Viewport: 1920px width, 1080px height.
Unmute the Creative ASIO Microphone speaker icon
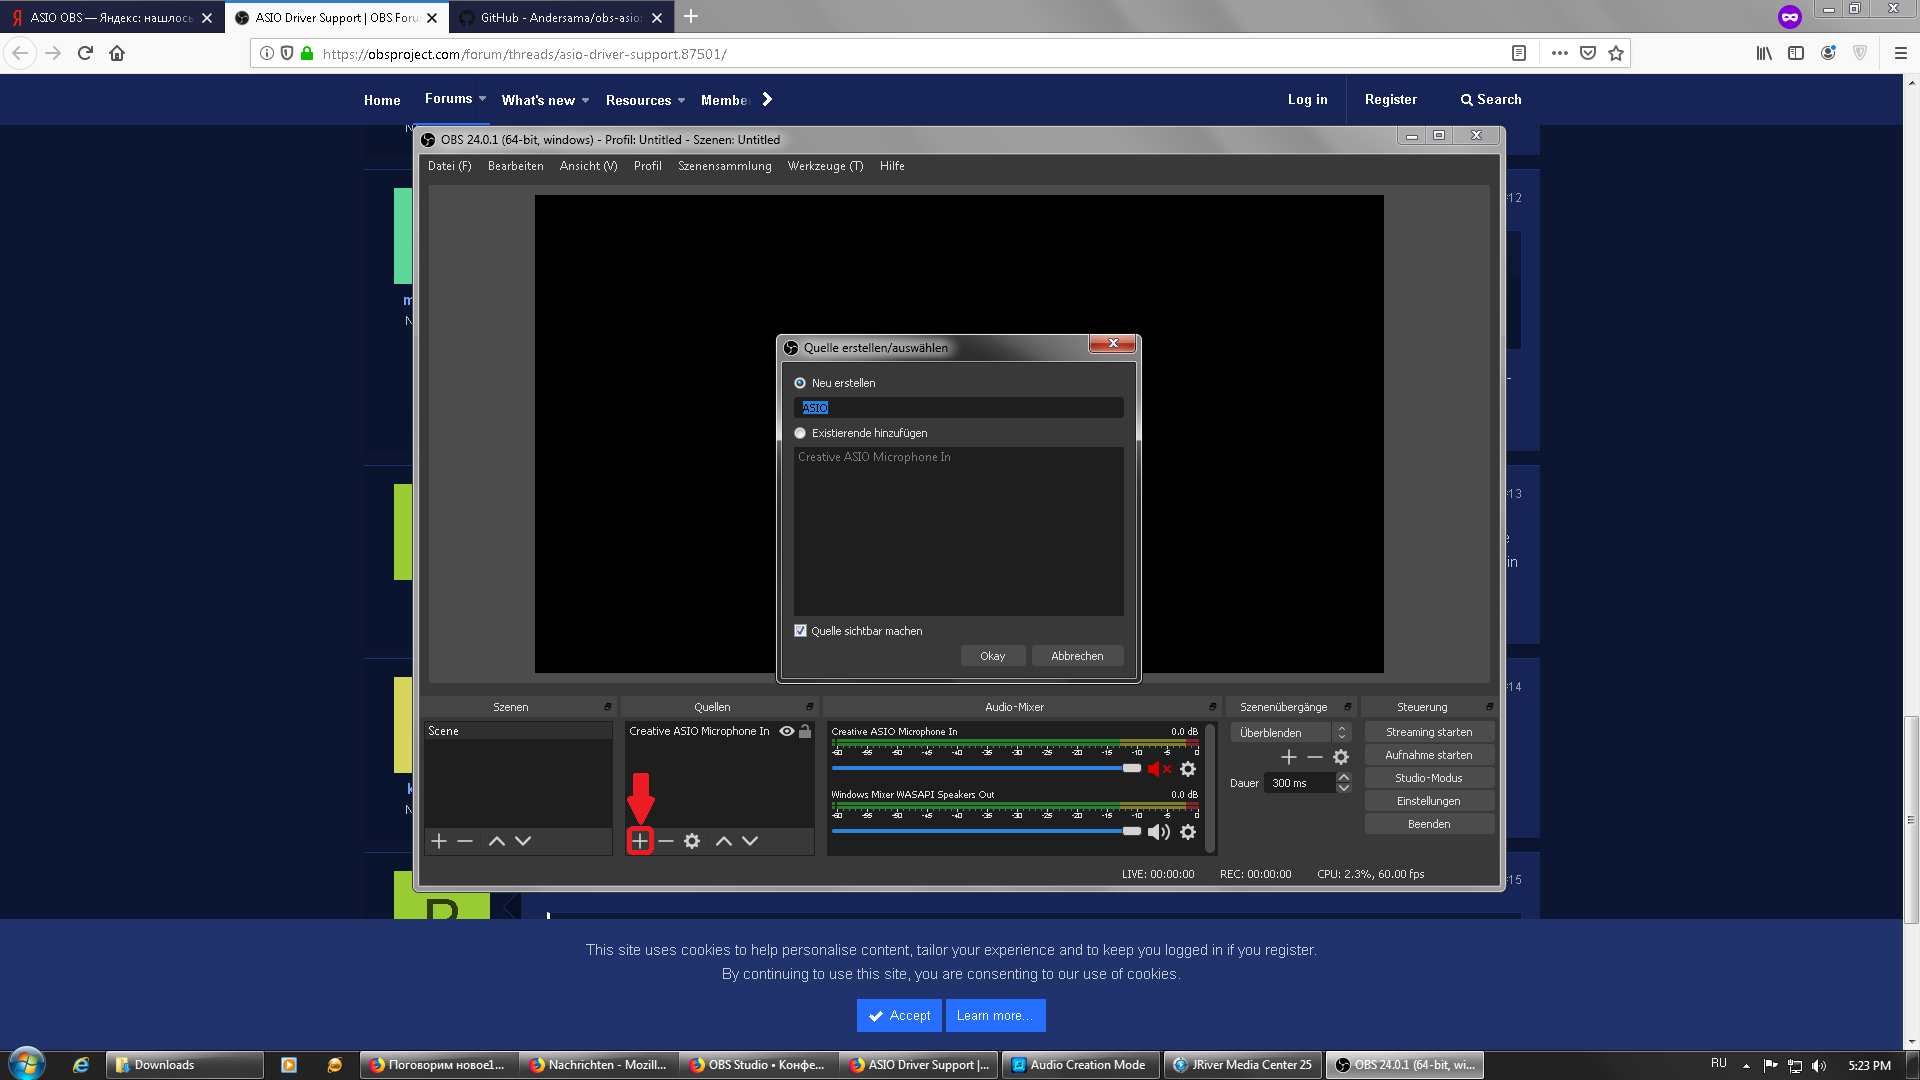point(1158,769)
